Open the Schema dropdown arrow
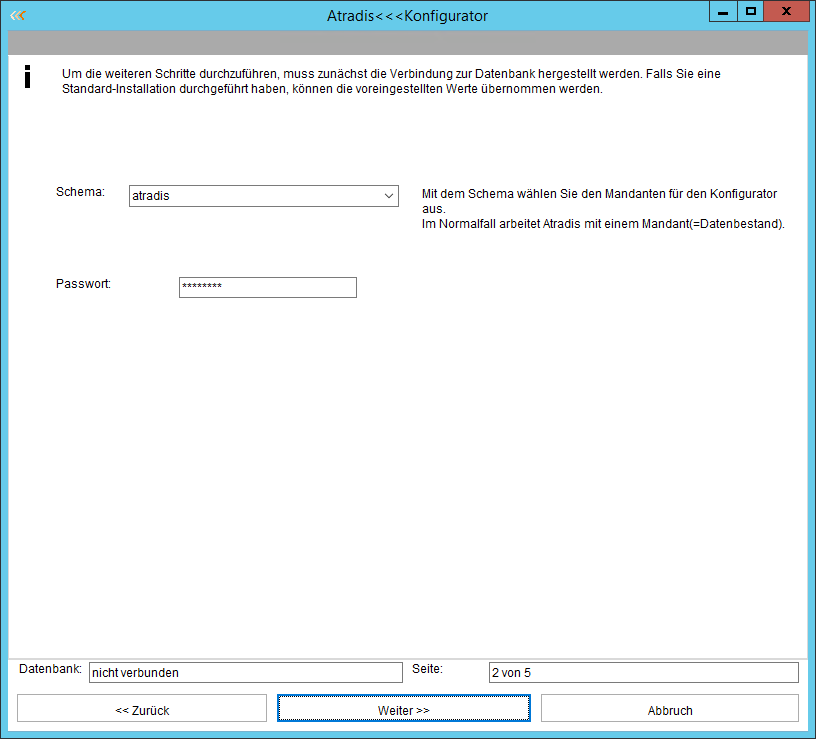 (x=389, y=196)
